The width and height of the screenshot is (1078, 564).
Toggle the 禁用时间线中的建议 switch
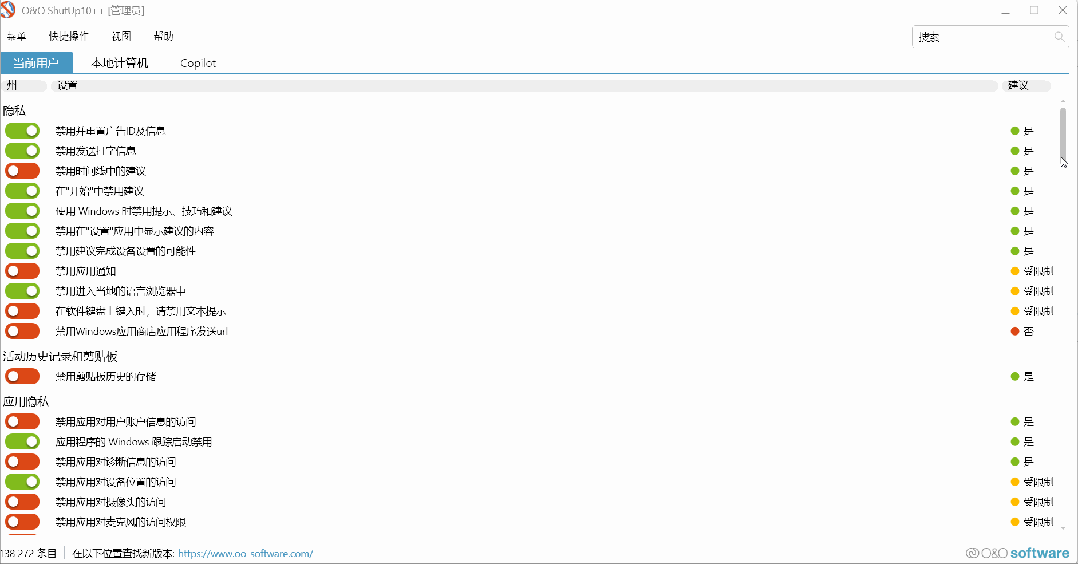click(x=23, y=171)
